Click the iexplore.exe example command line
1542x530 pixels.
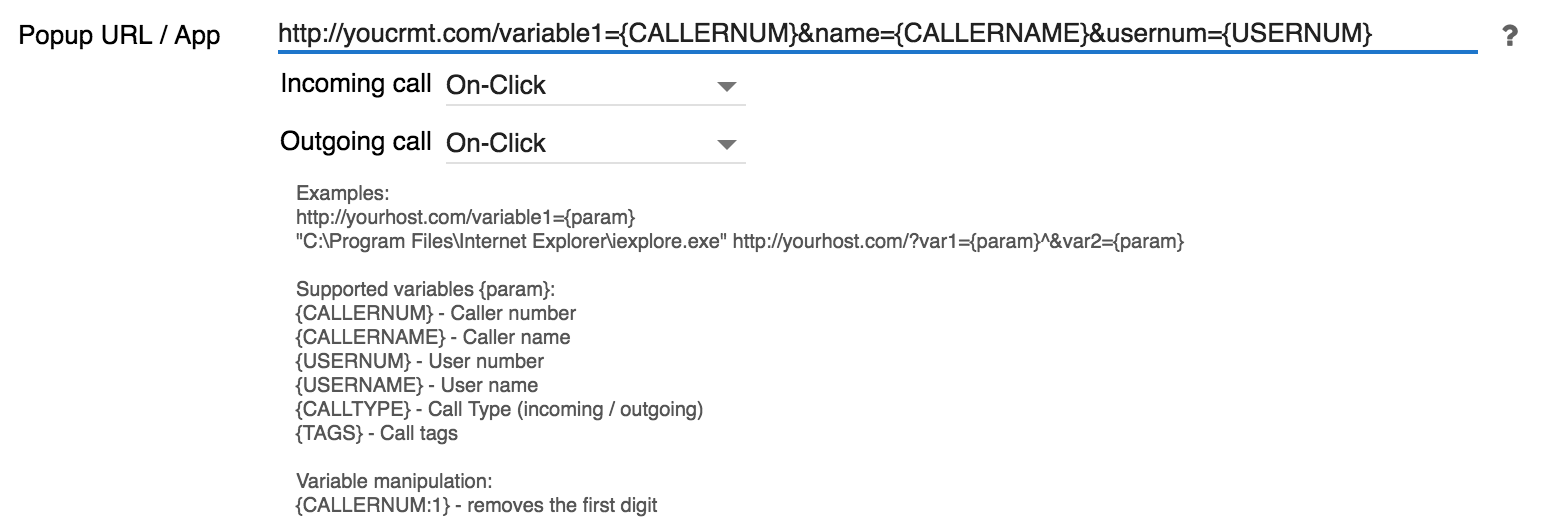pos(739,241)
